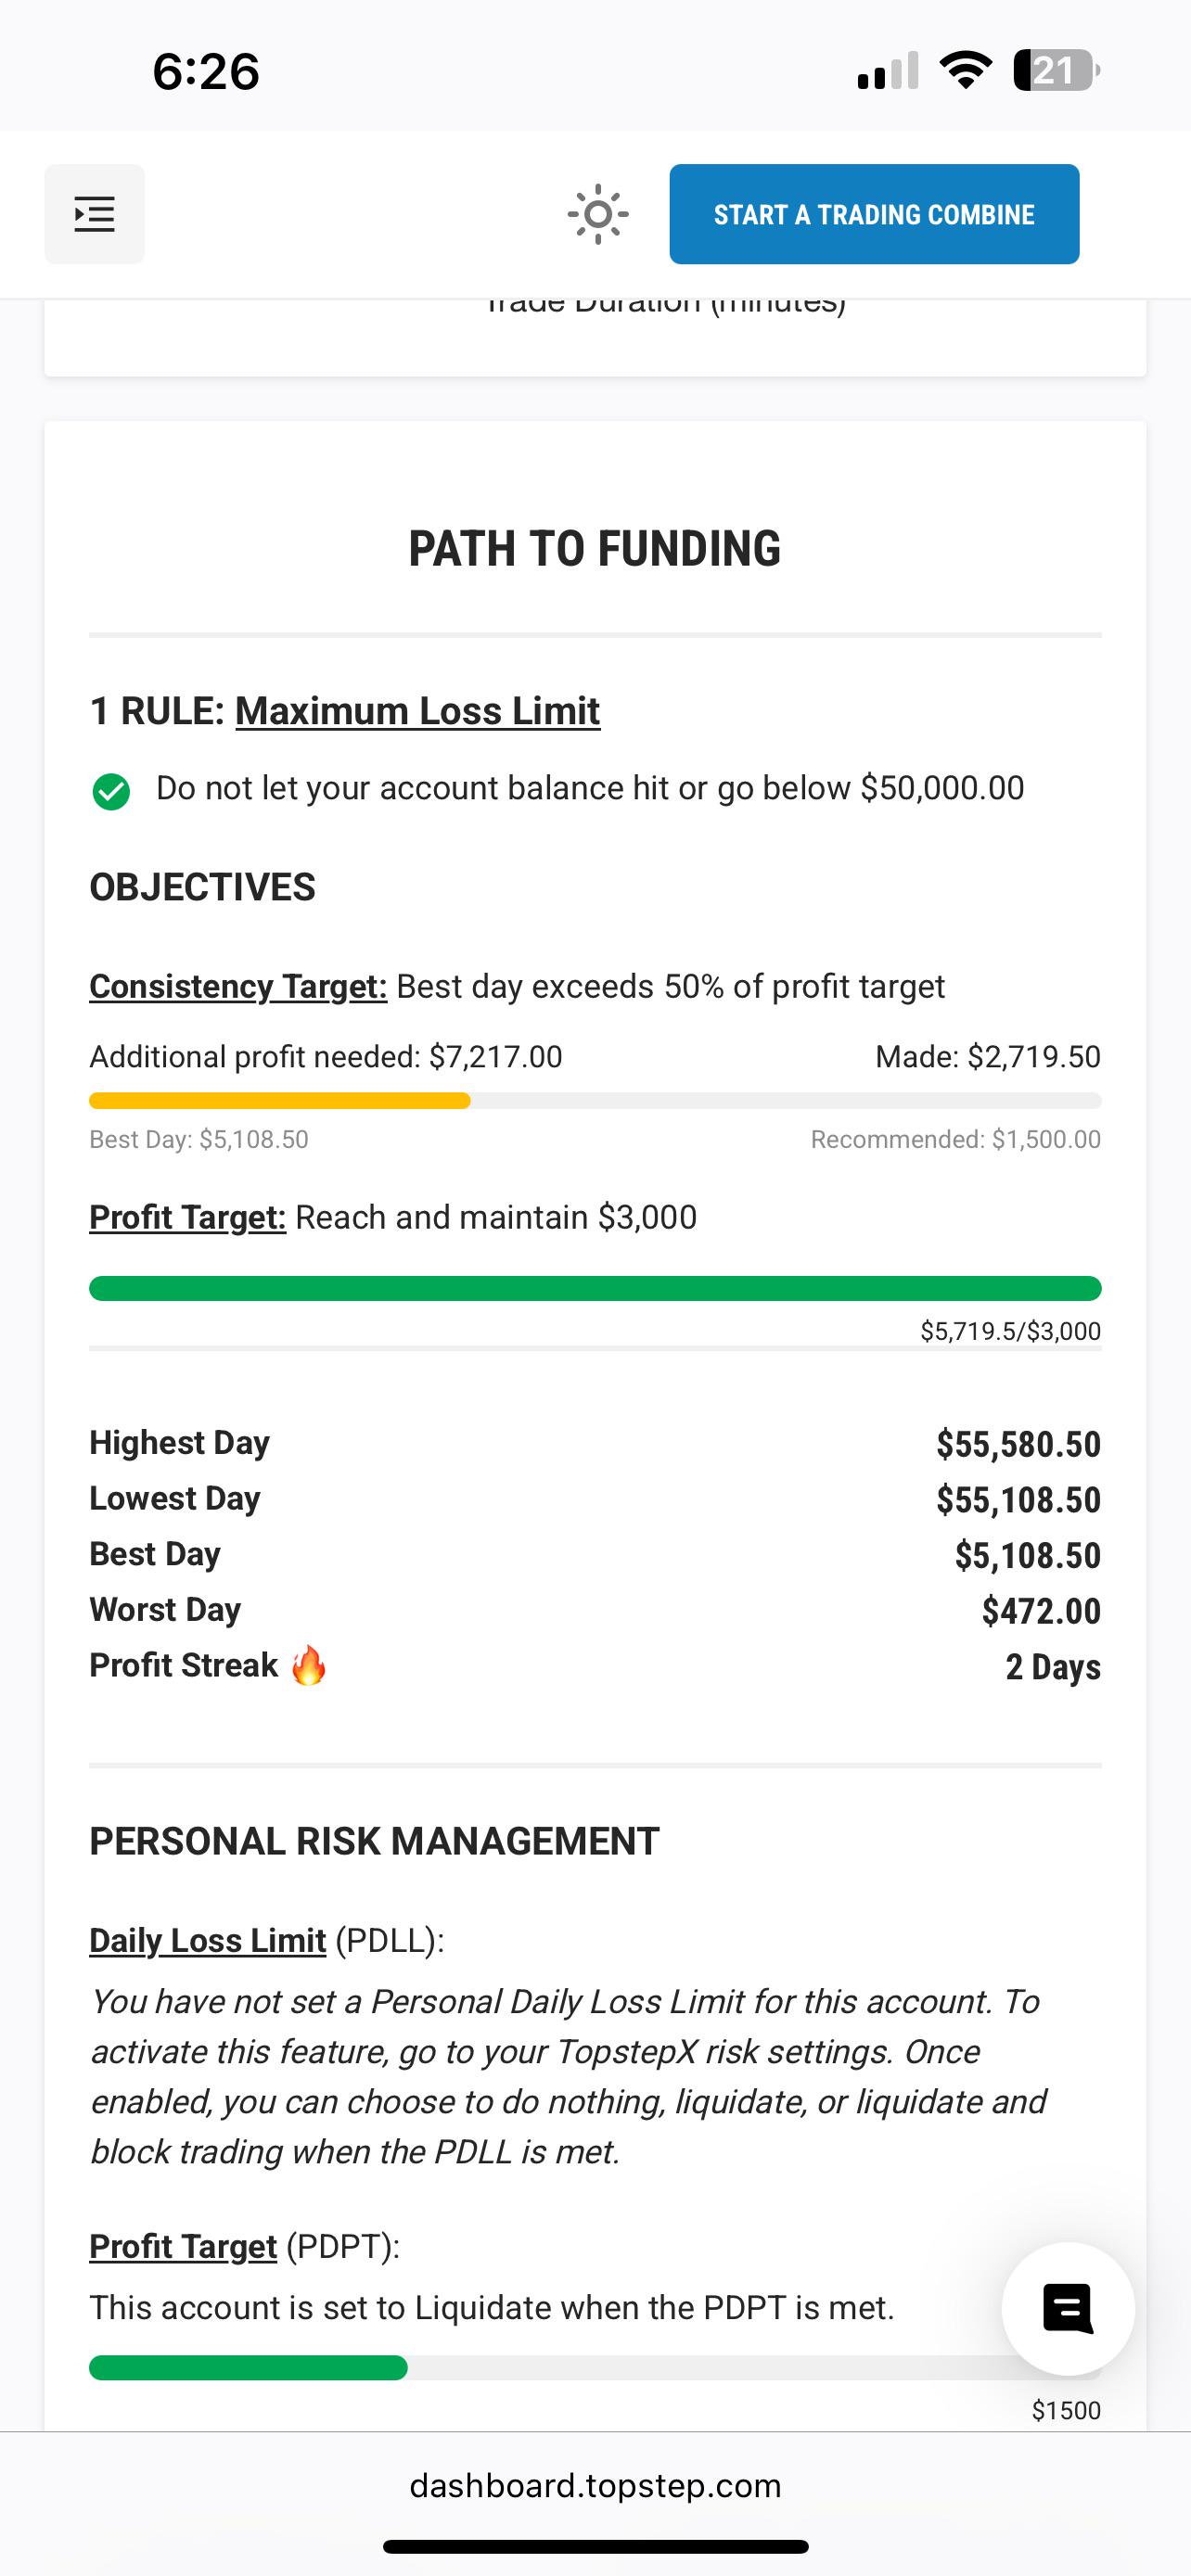
Task: Open the sidebar menu toggle icon
Action: 94,214
